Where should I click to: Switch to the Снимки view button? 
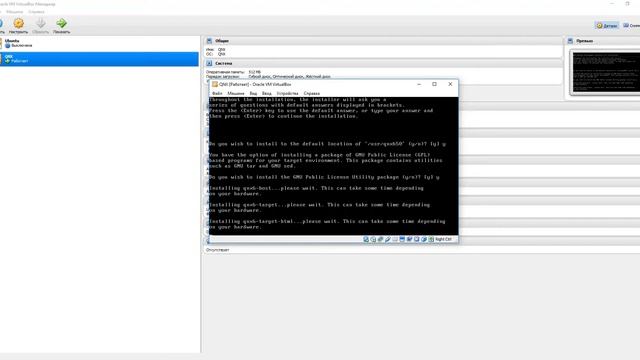(x=631, y=25)
